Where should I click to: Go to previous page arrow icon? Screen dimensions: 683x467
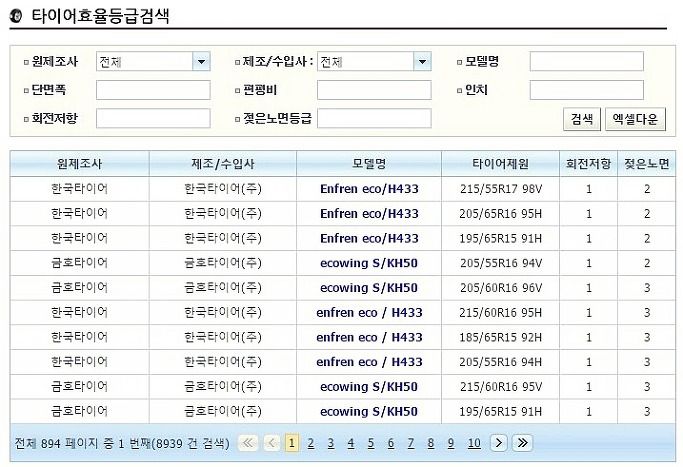pyautogui.click(x=272, y=443)
